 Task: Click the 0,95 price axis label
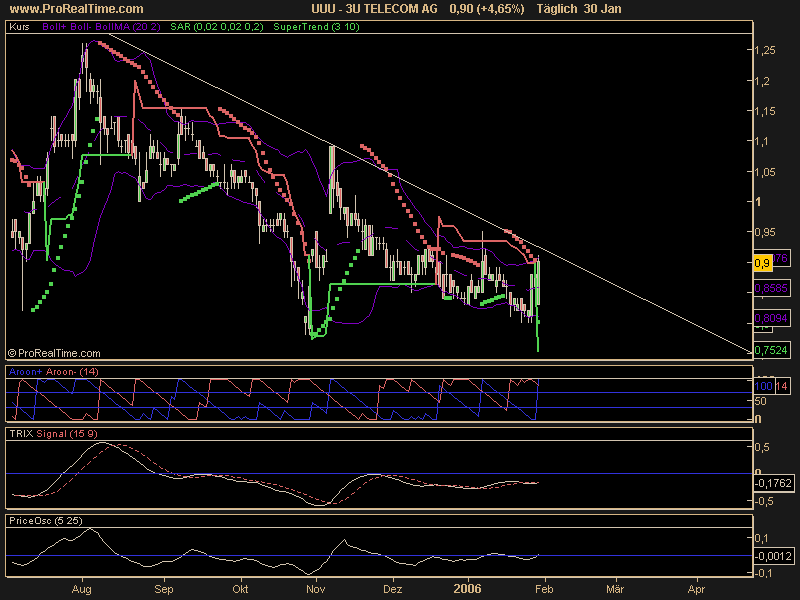pos(765,232)
